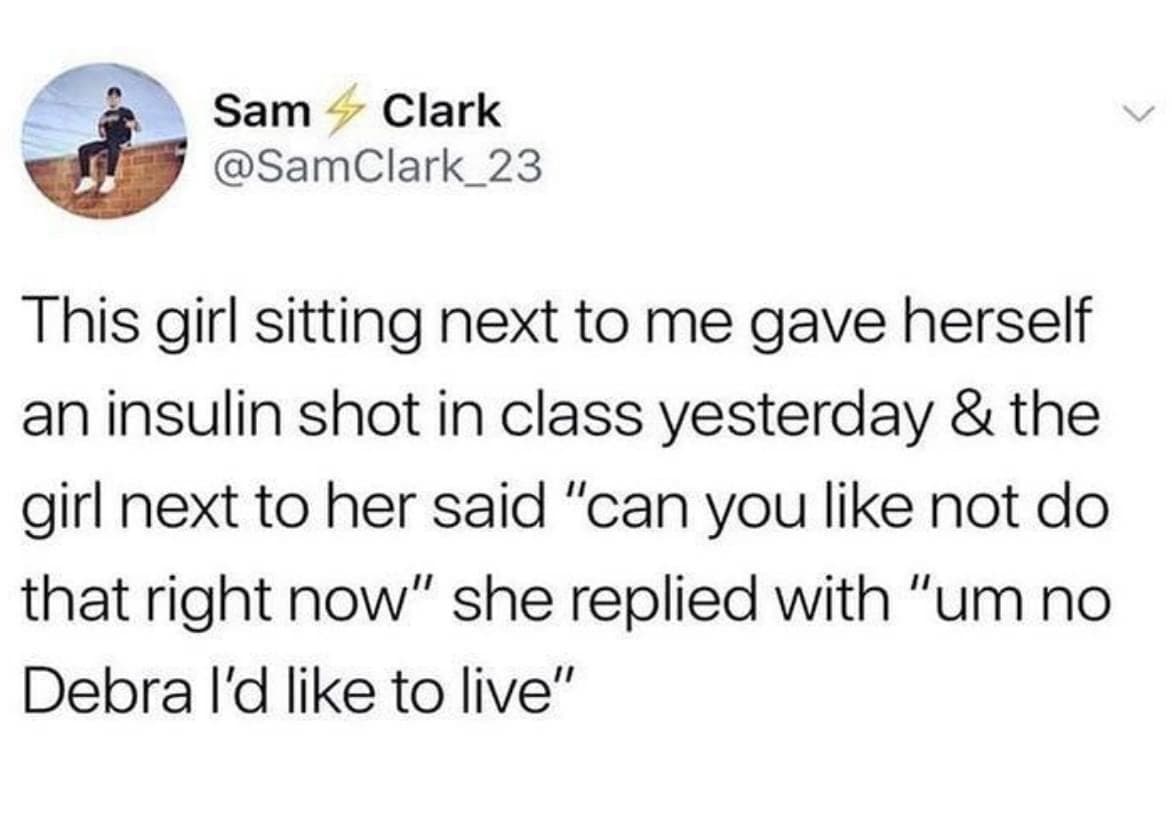This screenshot has width=1172, height=826.
Task: Click the lightning bolt emoji in the display name
Action: tap(344, 110)
